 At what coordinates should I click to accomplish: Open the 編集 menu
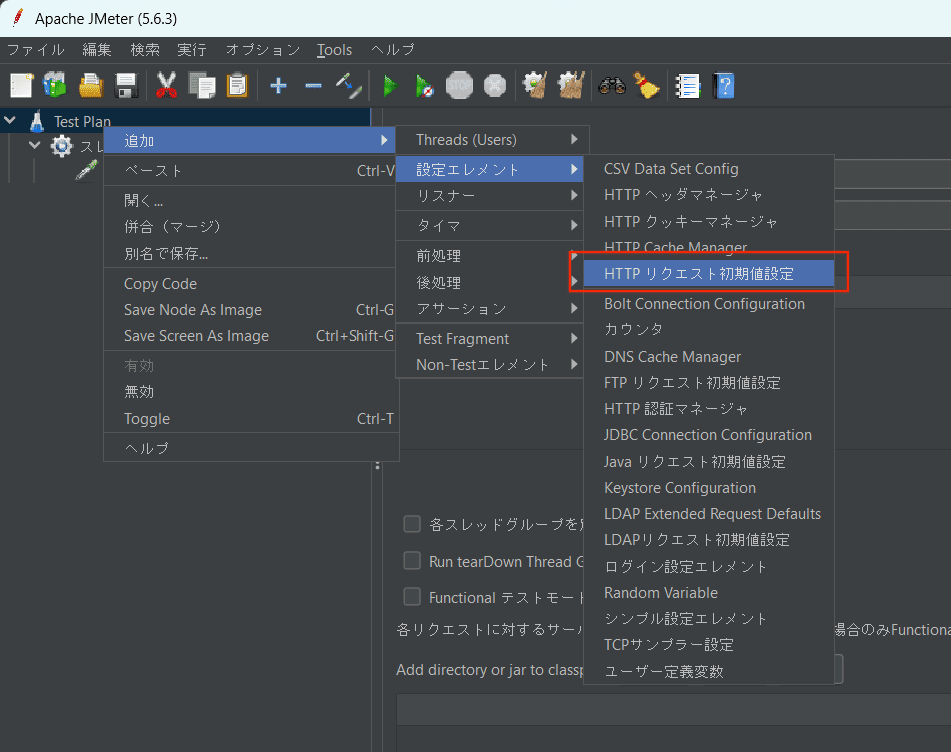[97, 50]
